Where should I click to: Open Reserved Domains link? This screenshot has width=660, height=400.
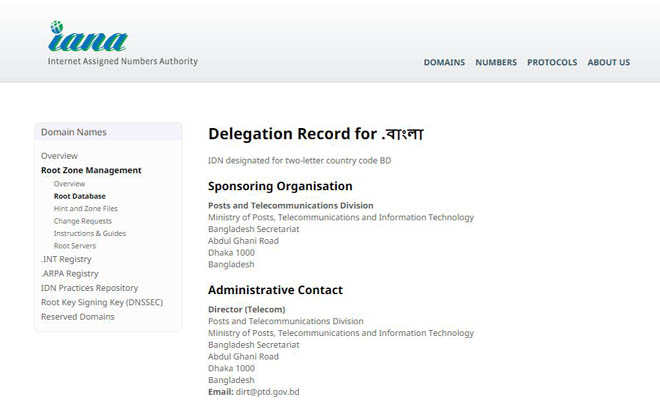[78, 317]
